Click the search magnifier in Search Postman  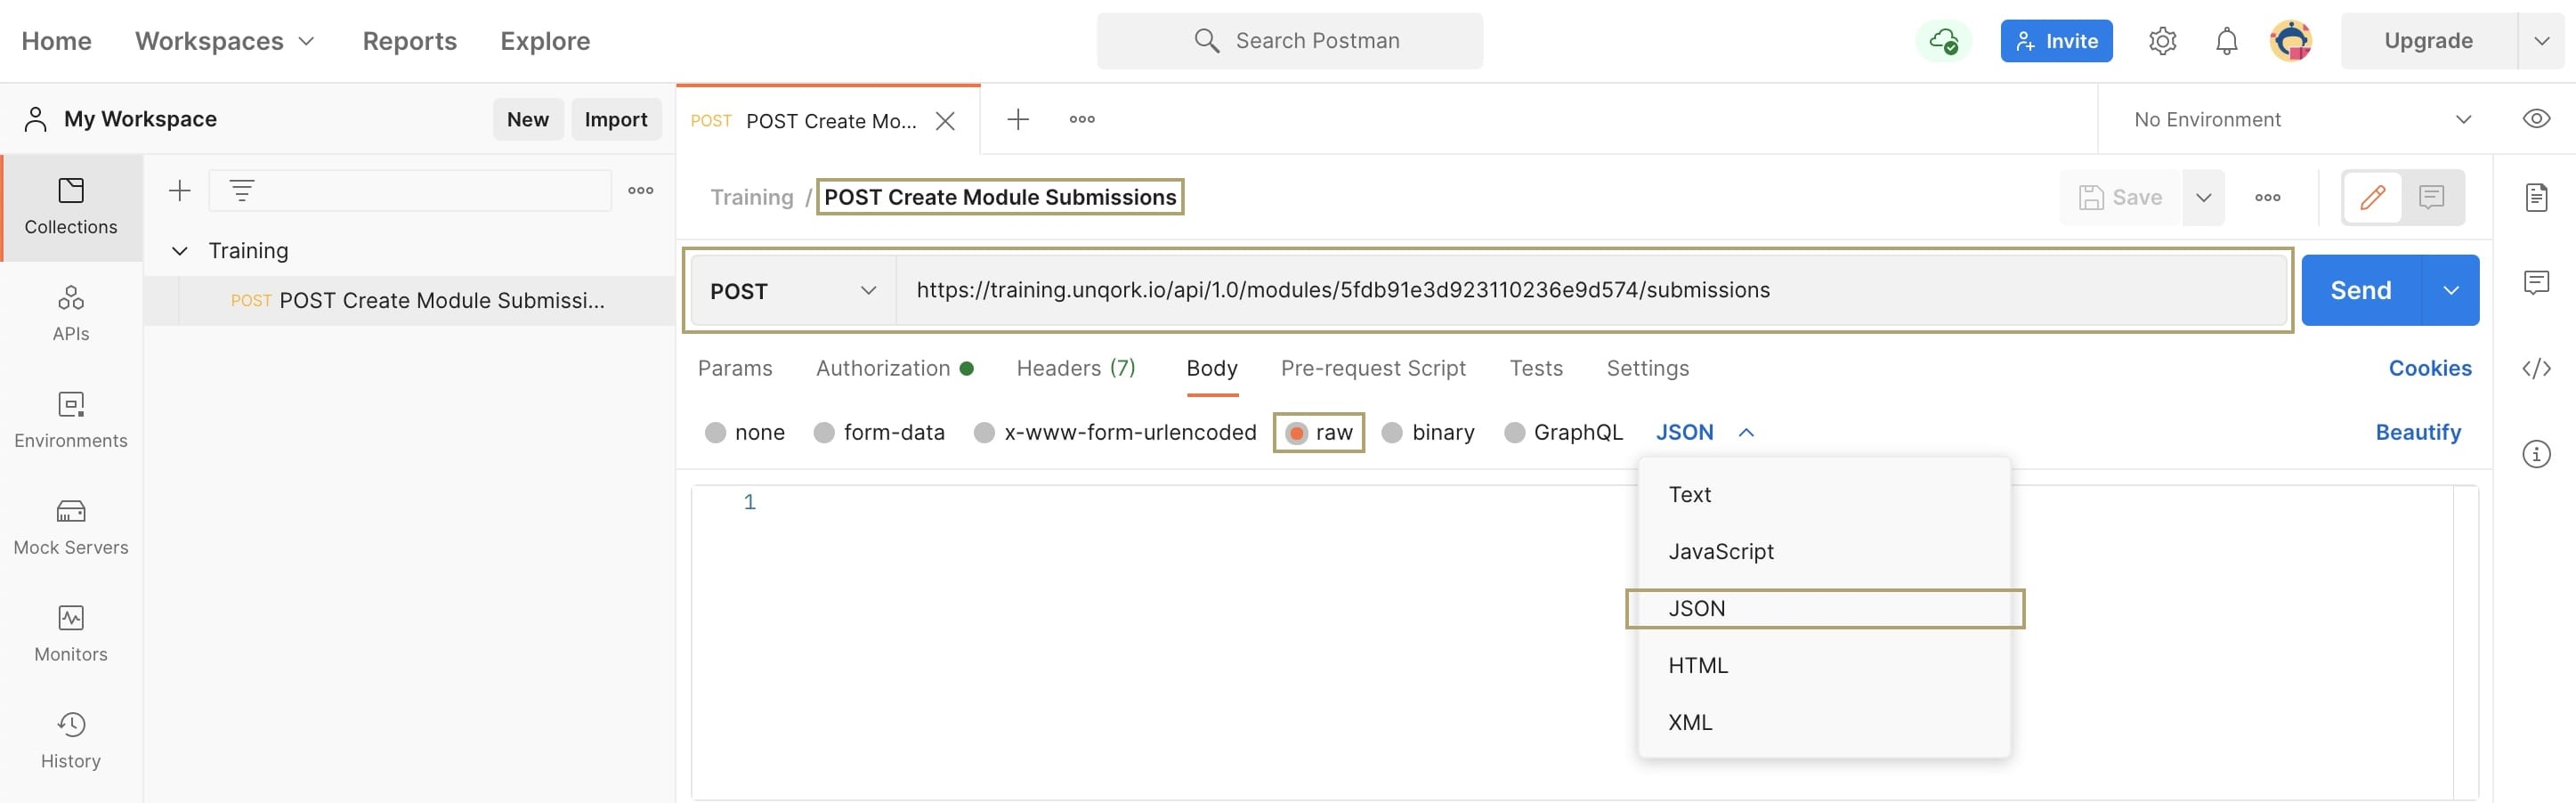tap(1207, 41)
